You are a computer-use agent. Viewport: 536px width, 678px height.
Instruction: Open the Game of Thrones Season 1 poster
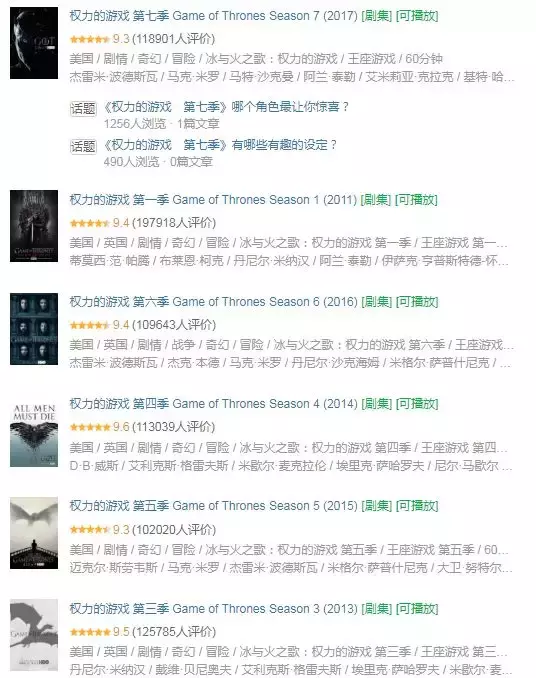34,226
